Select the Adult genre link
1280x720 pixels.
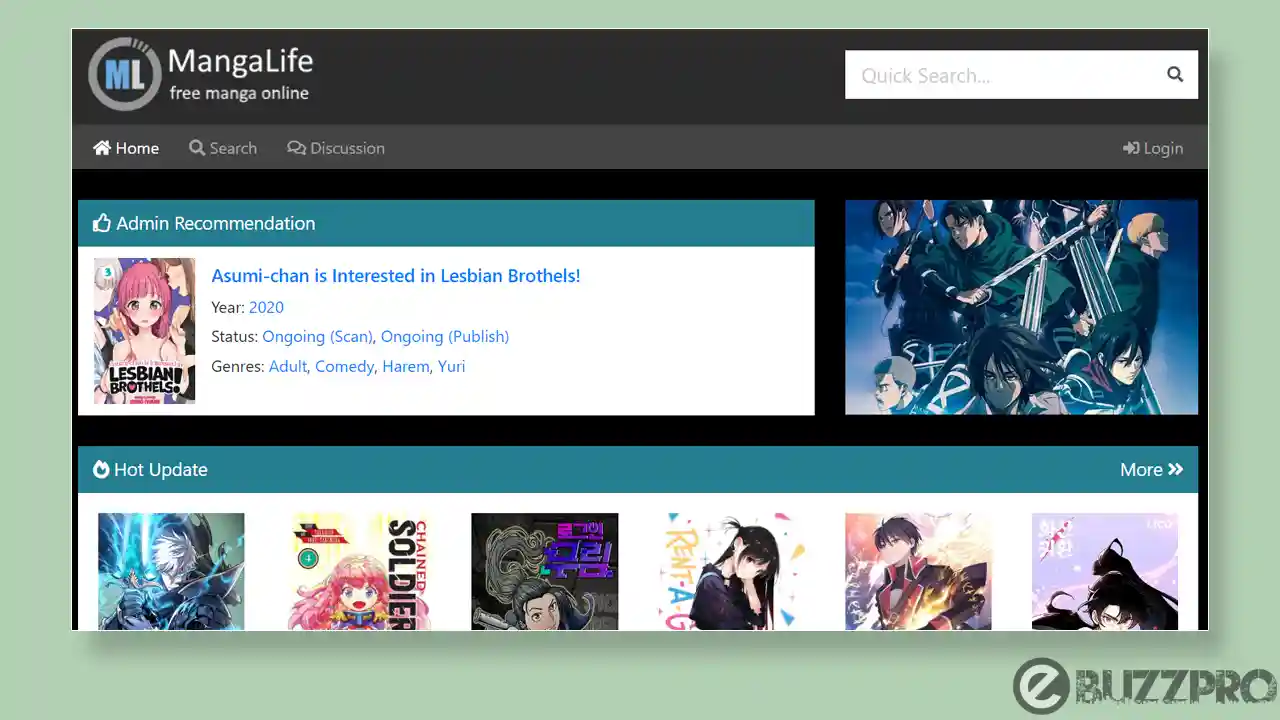click(288, 366)
